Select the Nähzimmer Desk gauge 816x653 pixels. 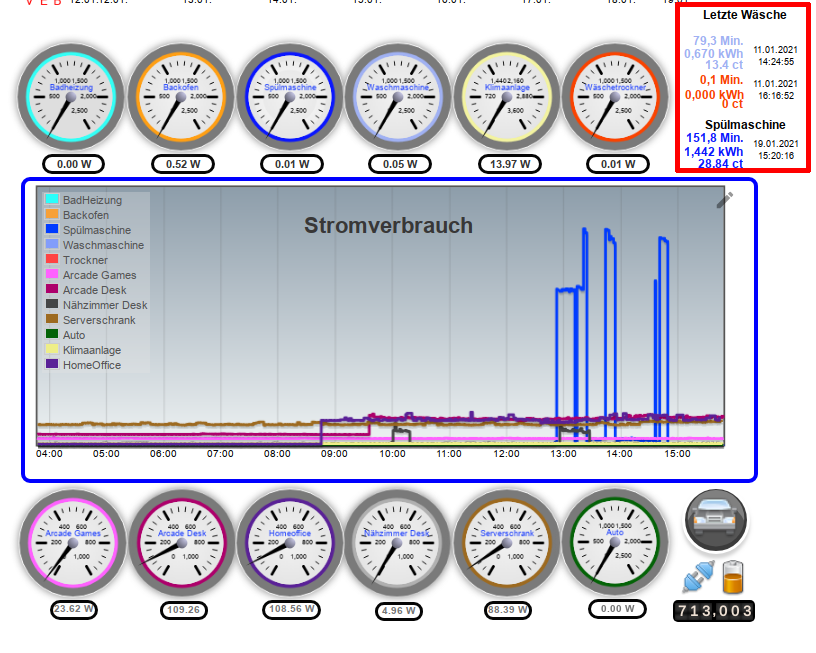point(397,543)
